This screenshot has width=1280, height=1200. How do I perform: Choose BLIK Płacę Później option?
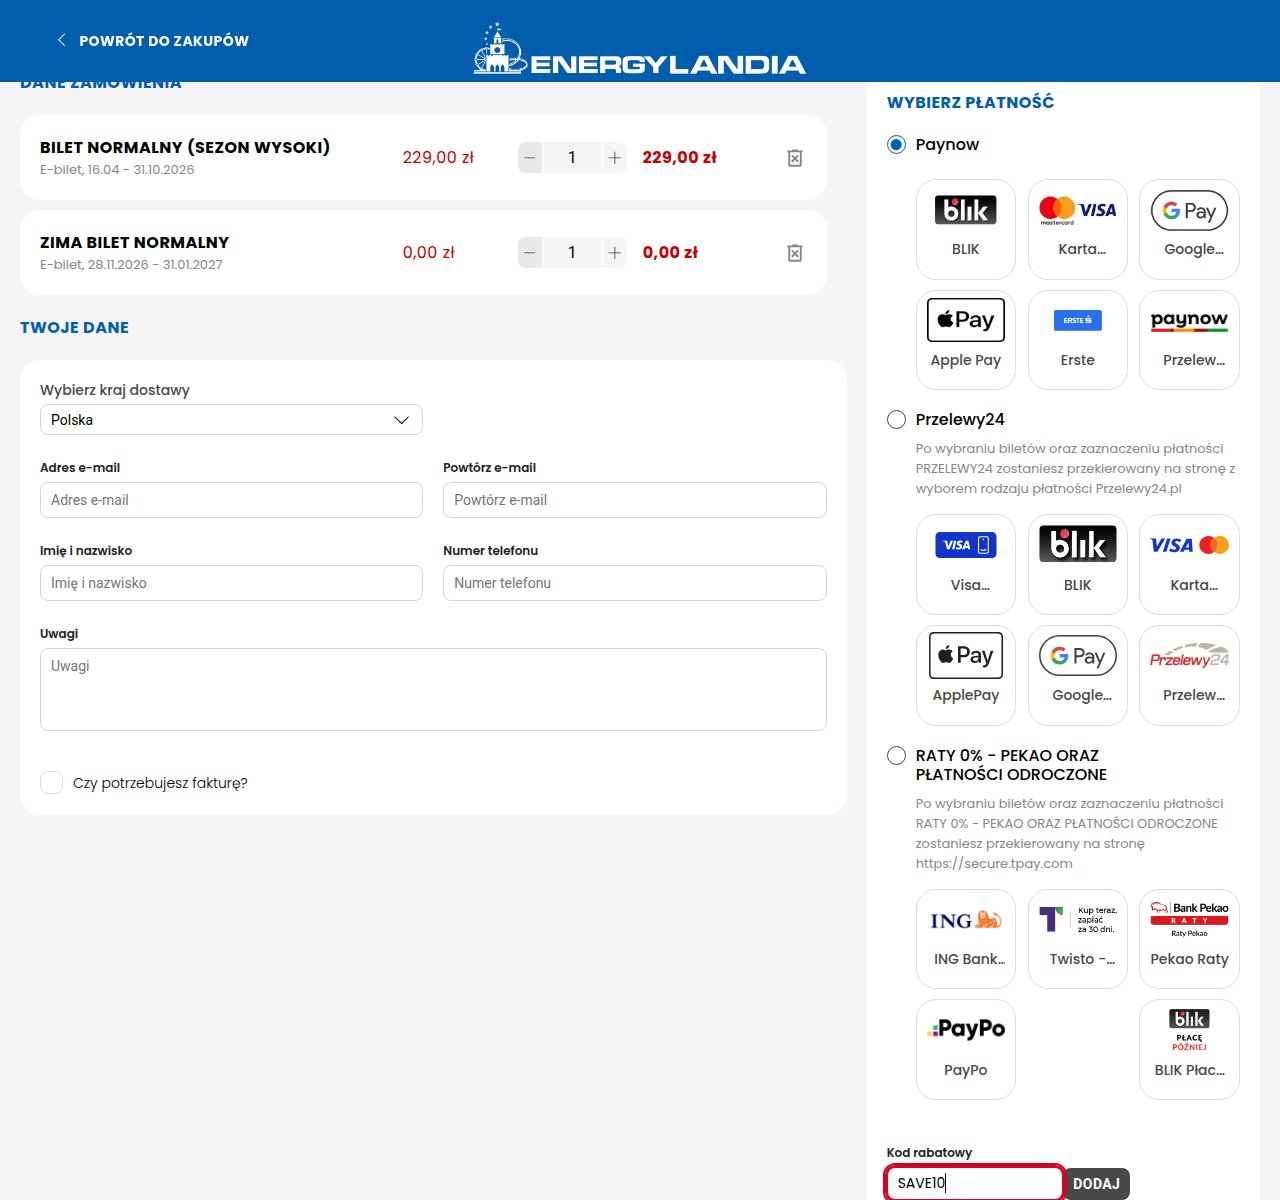click(1189, 1050)
